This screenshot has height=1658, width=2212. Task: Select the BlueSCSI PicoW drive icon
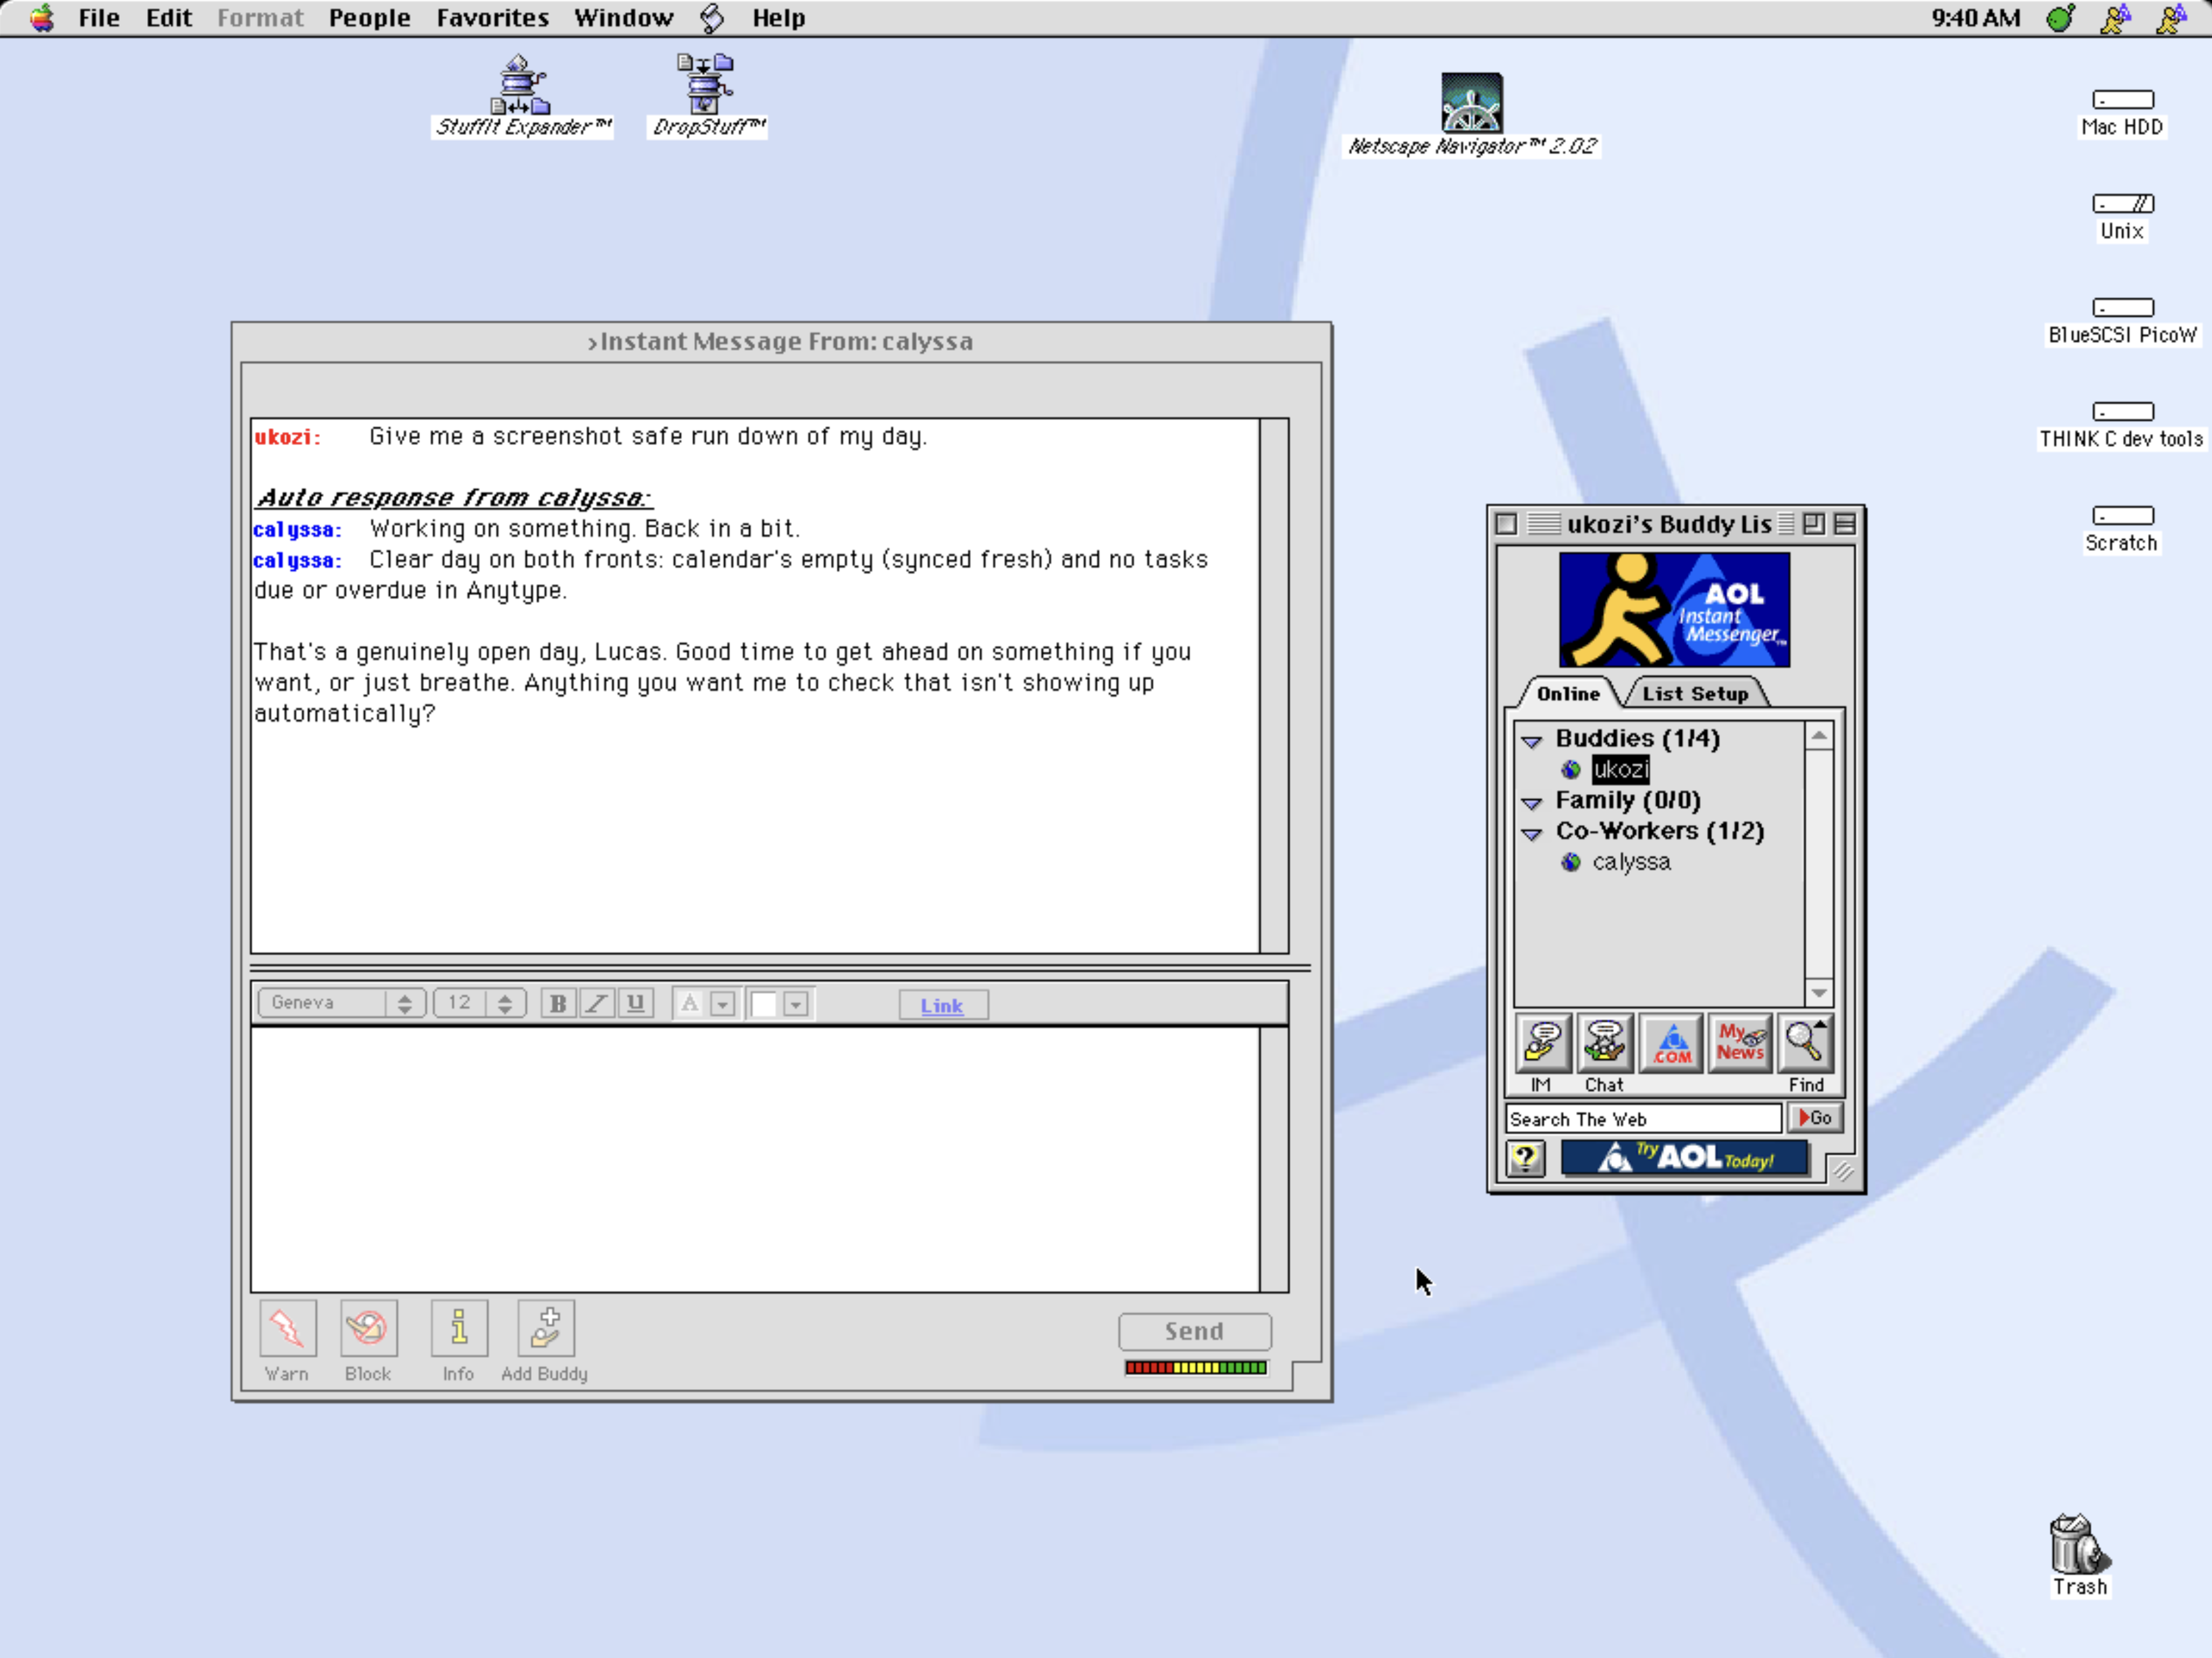[x=2123, y=307]
